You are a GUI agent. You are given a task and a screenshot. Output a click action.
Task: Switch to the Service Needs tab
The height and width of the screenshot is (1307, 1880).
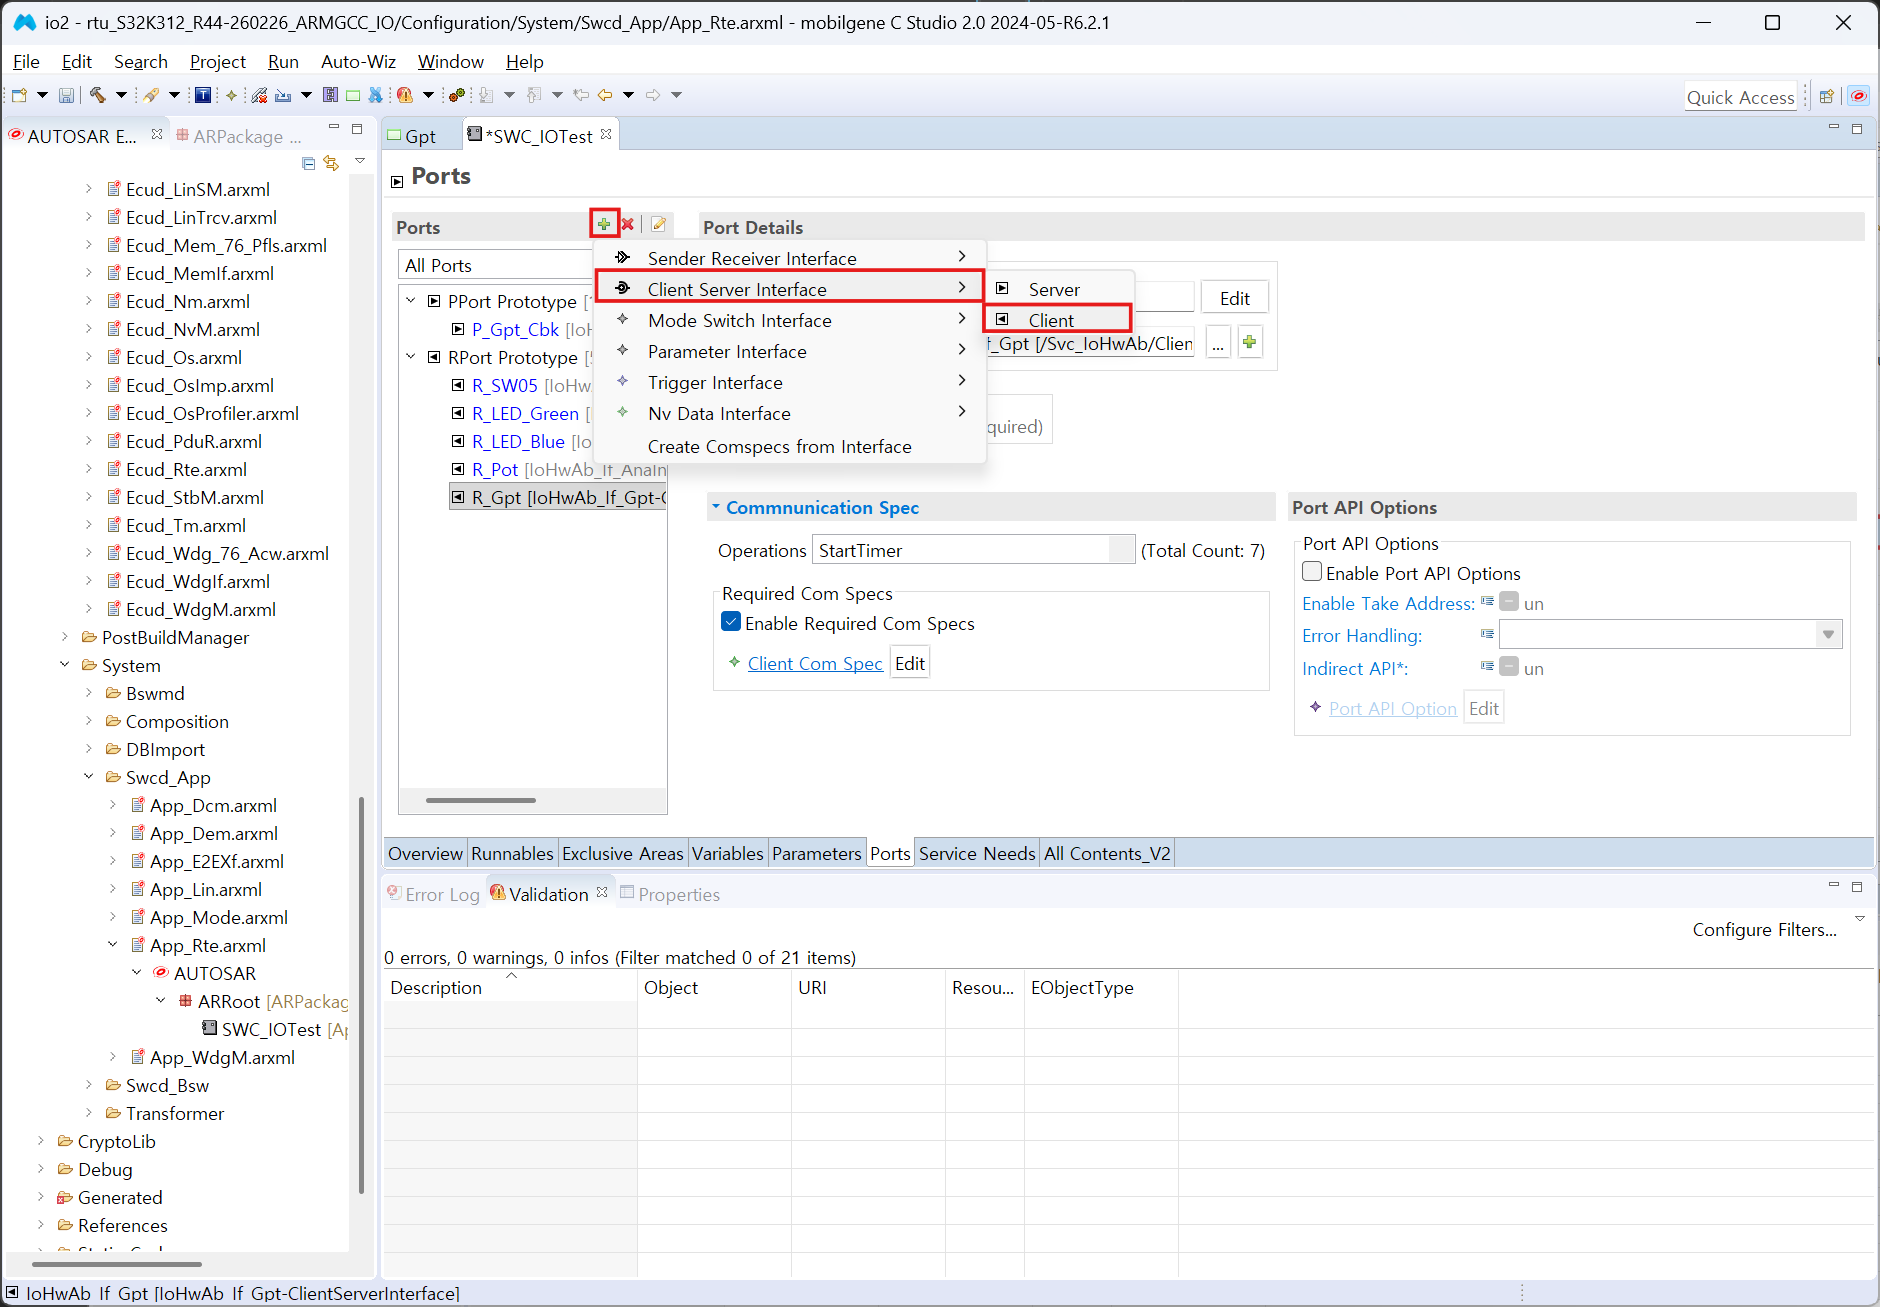(x=977, y=853)
